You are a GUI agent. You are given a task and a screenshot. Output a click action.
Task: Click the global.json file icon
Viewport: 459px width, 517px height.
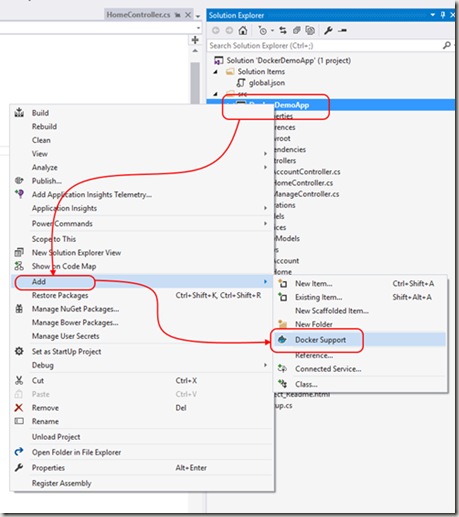coord(241,83)
